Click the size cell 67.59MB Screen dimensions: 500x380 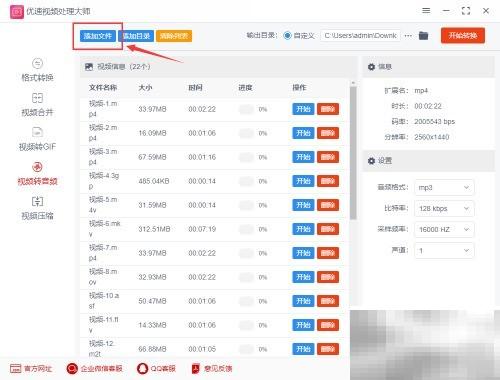point(152,157)
